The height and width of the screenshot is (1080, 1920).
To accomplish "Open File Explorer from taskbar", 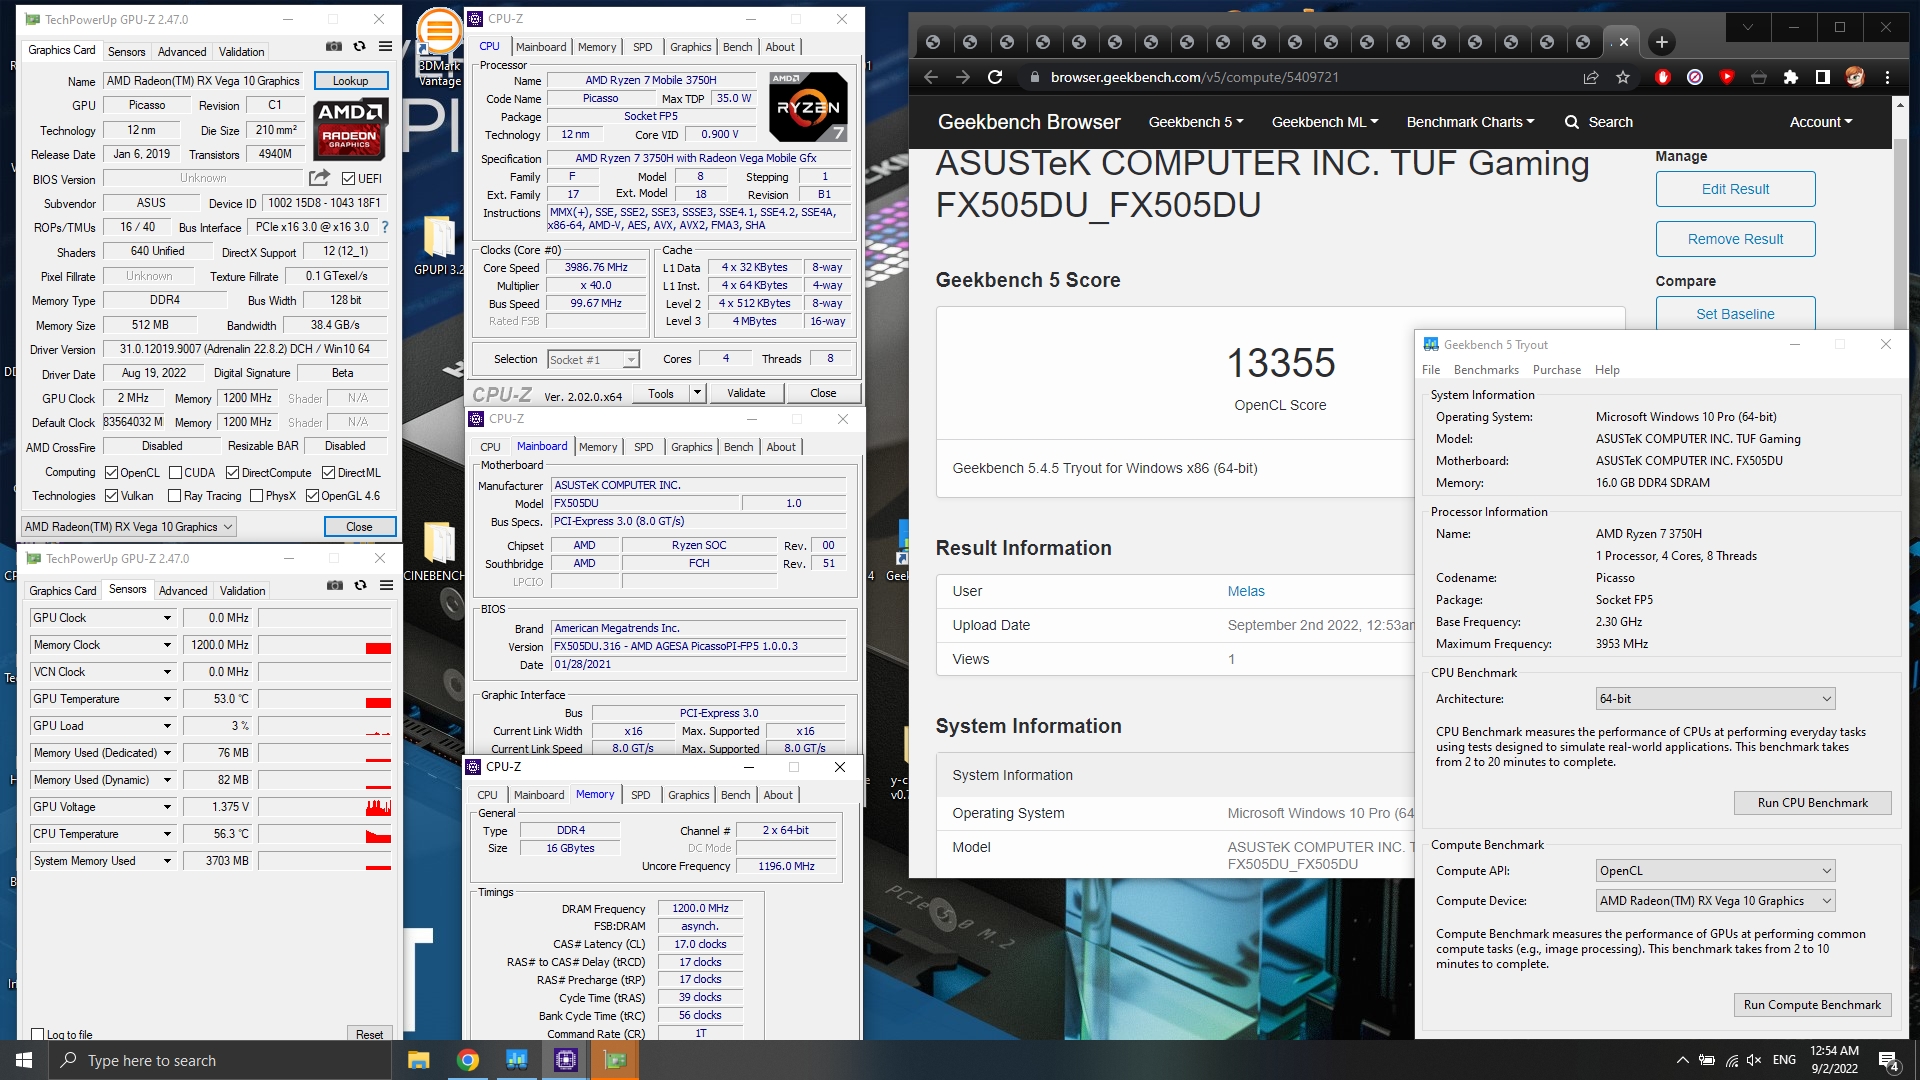I will [419, 1060].
